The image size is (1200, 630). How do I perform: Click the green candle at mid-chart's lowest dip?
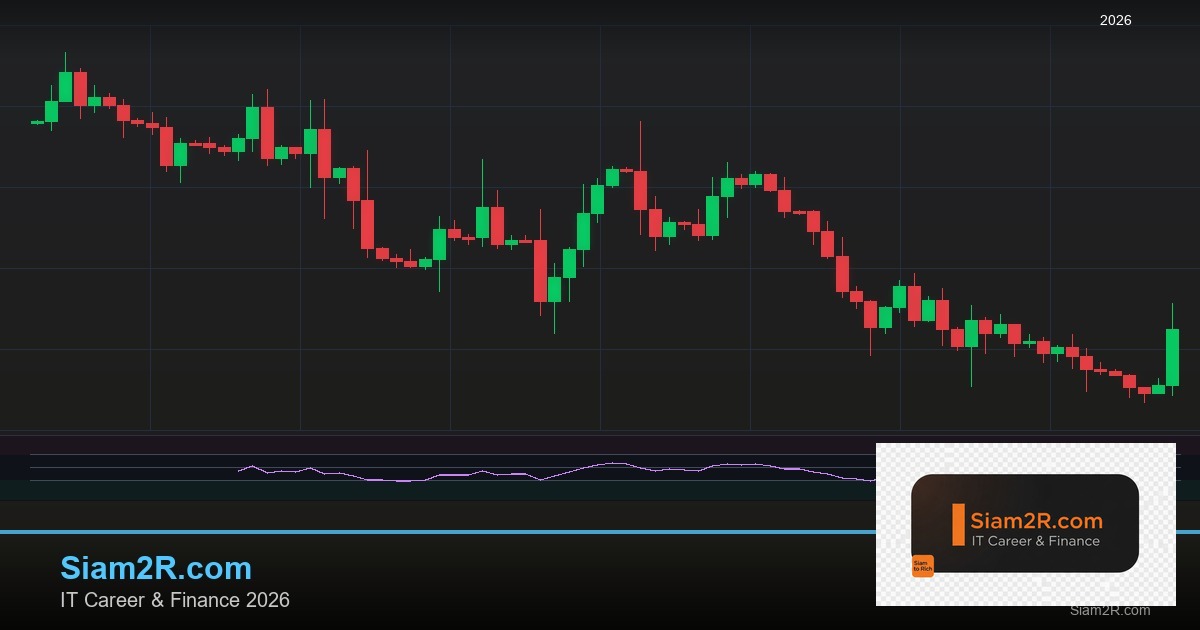tap(554, 289)
